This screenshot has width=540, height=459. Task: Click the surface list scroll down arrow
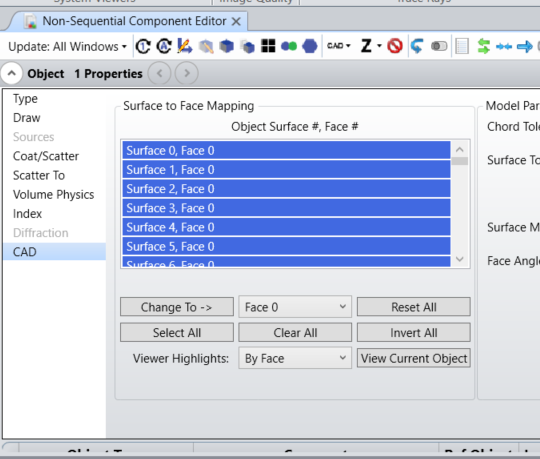tap(460, 259)
